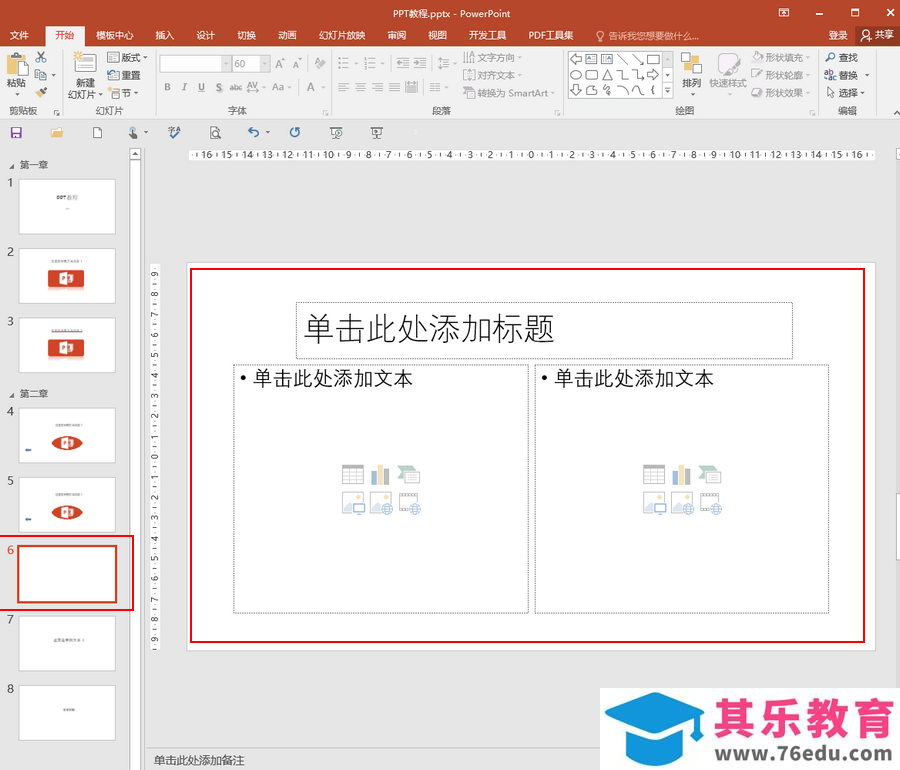Image resolution: width=900 pixels, height=770 pixels.
Task: Toggle center text alignment
Action: point(360,87)
